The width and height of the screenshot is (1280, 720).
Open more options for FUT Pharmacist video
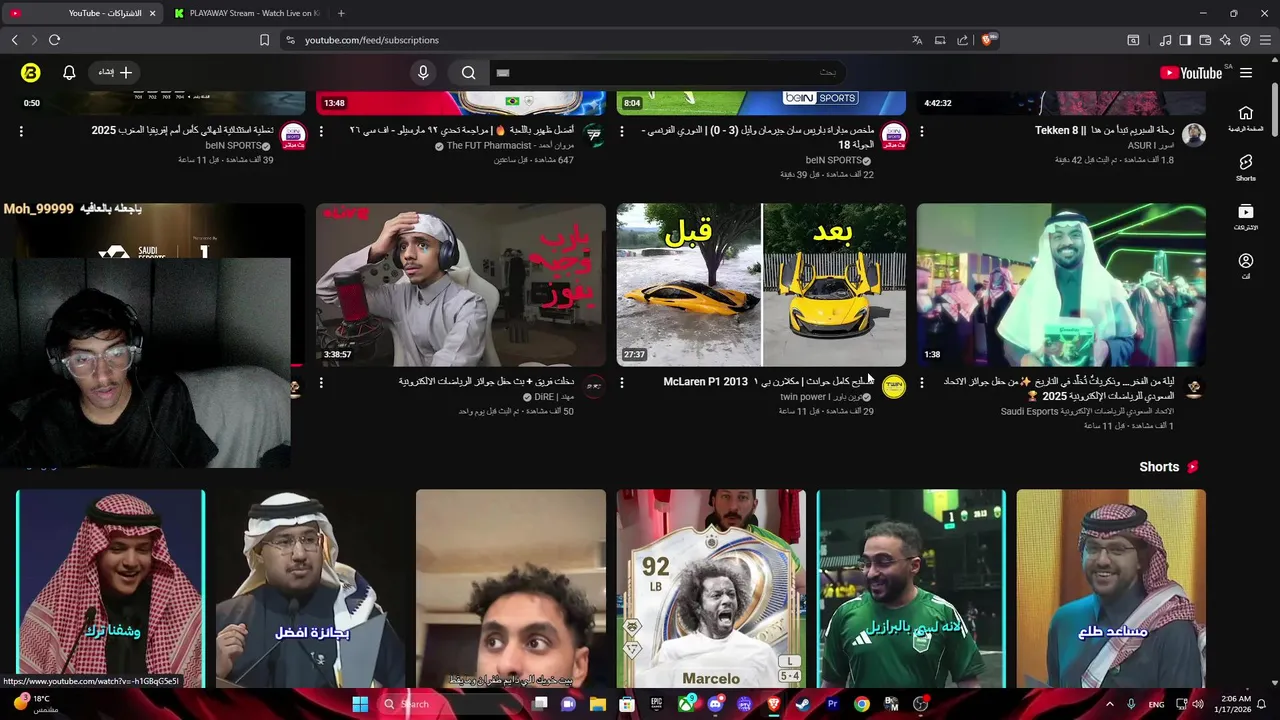click(x=321, y=131)
